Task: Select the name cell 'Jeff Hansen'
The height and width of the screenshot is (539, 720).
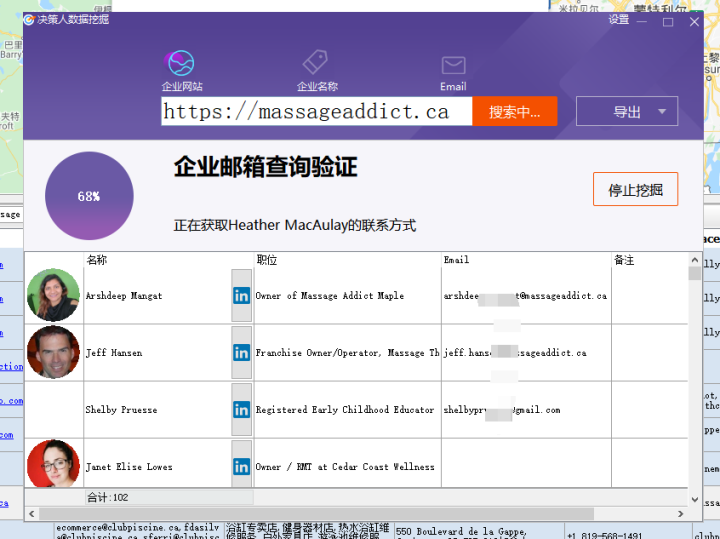Action: [158, 353]
